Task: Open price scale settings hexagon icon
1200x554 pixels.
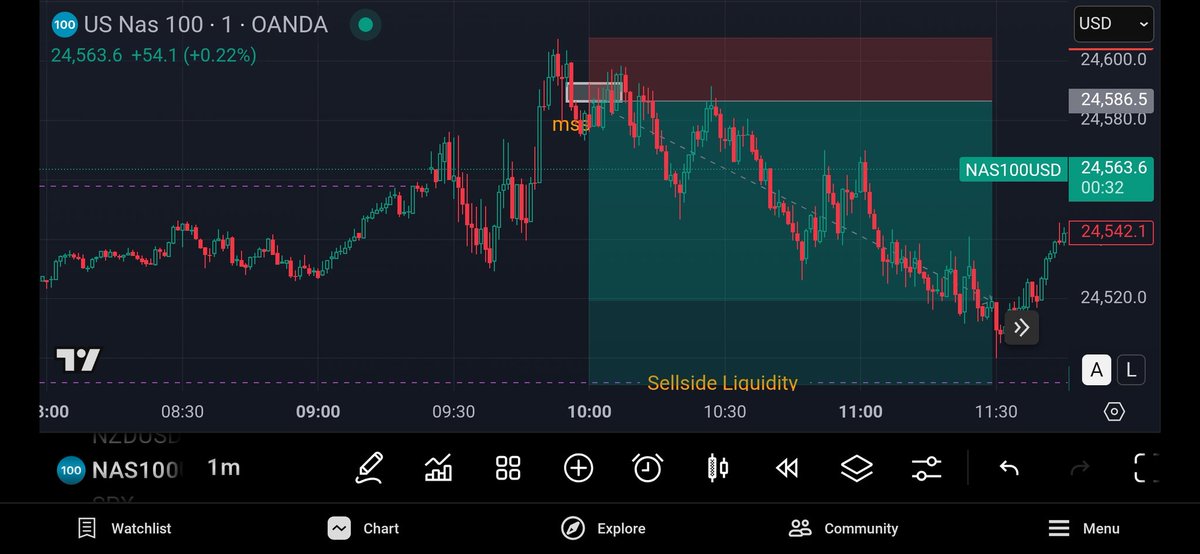Action: click(x=1114, y=412)
